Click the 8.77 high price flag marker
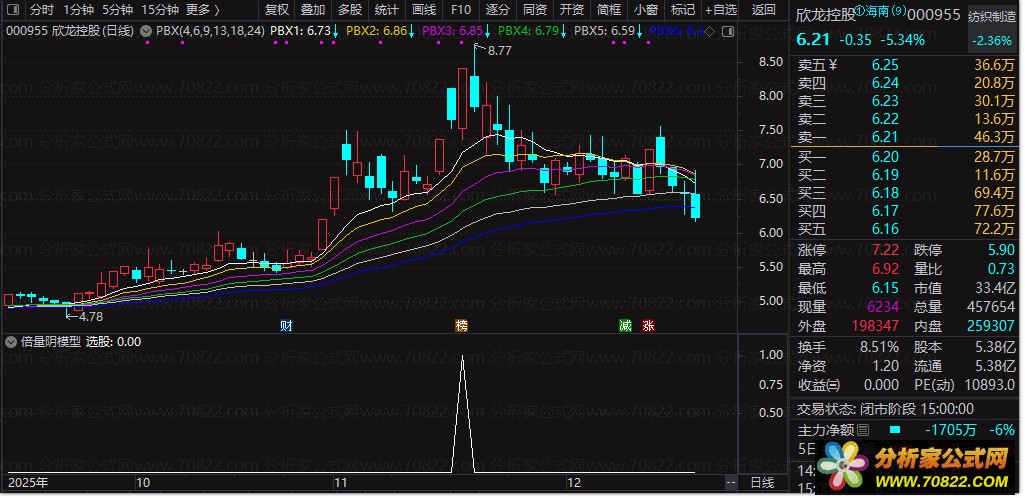This screenshot has width=1025, height=498. click(x=494, y=50)
